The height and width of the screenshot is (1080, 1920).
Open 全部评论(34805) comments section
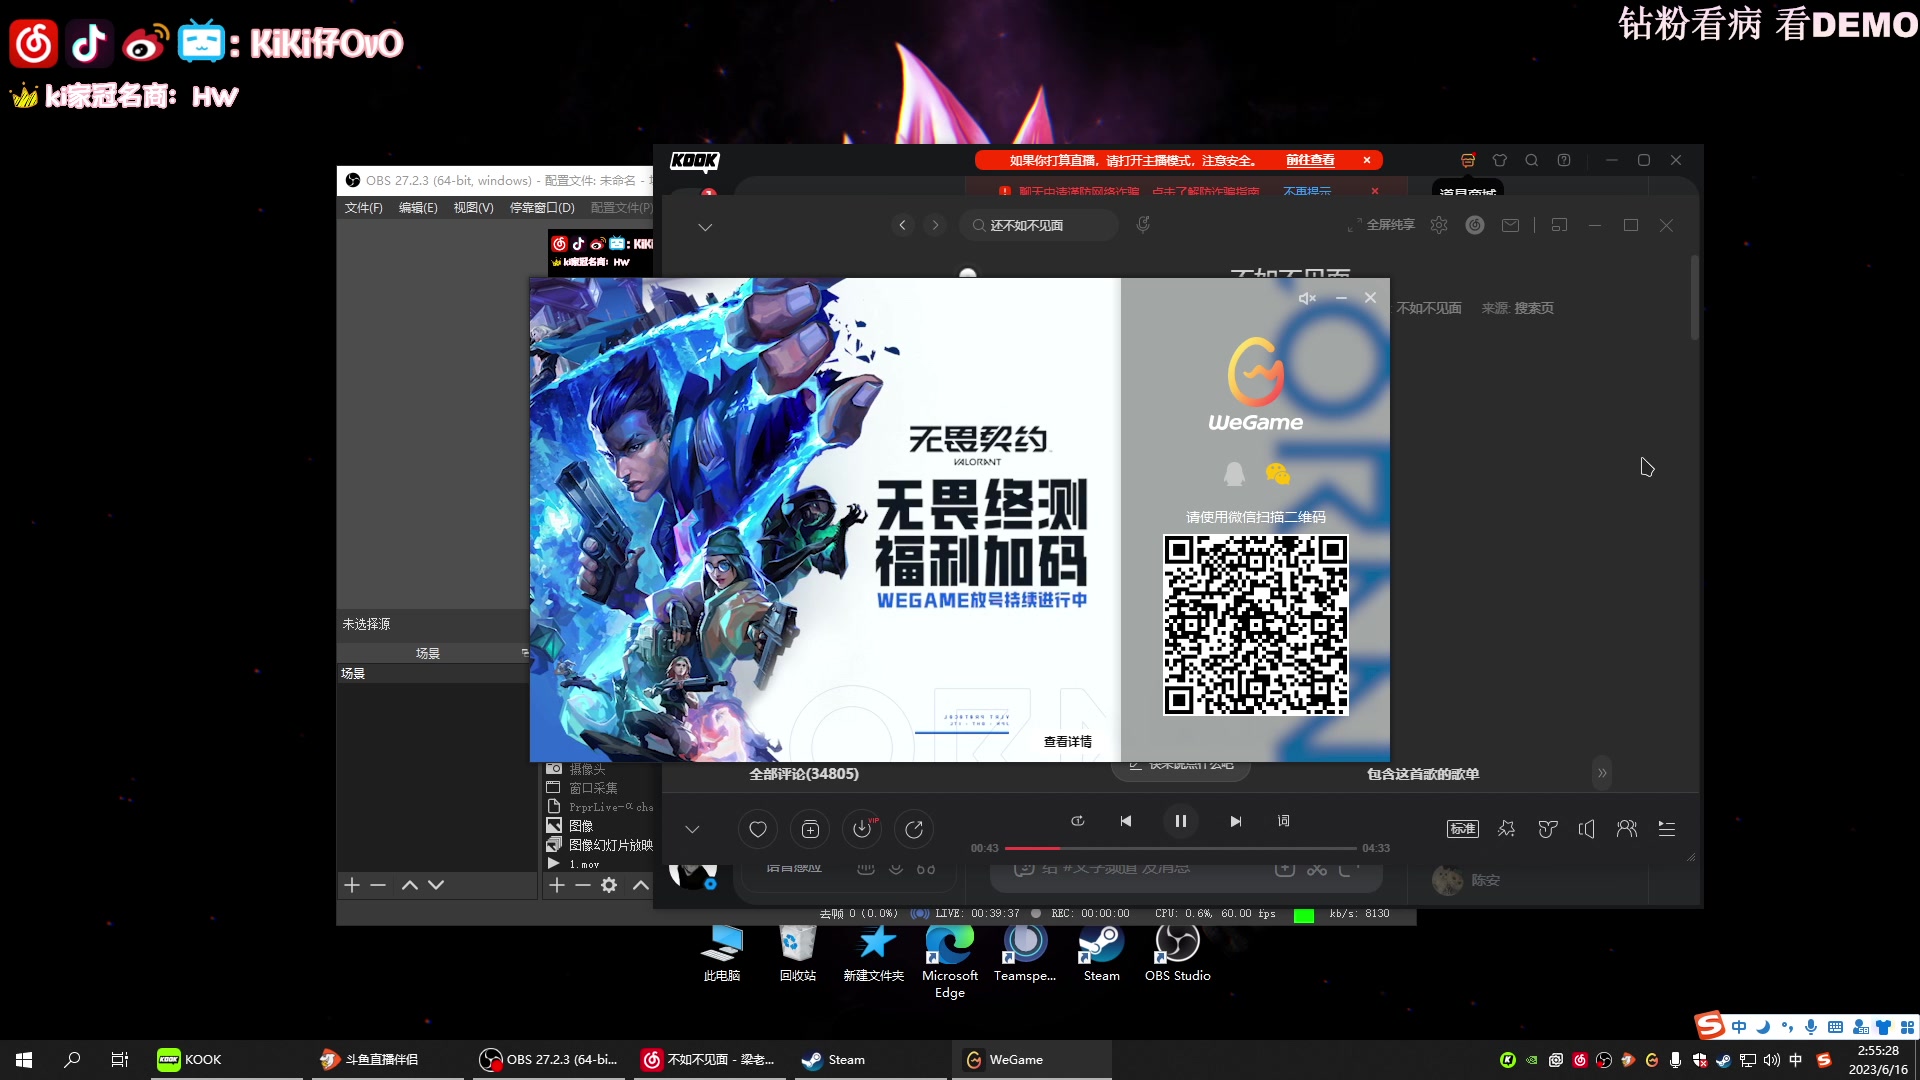click(804, 774)
